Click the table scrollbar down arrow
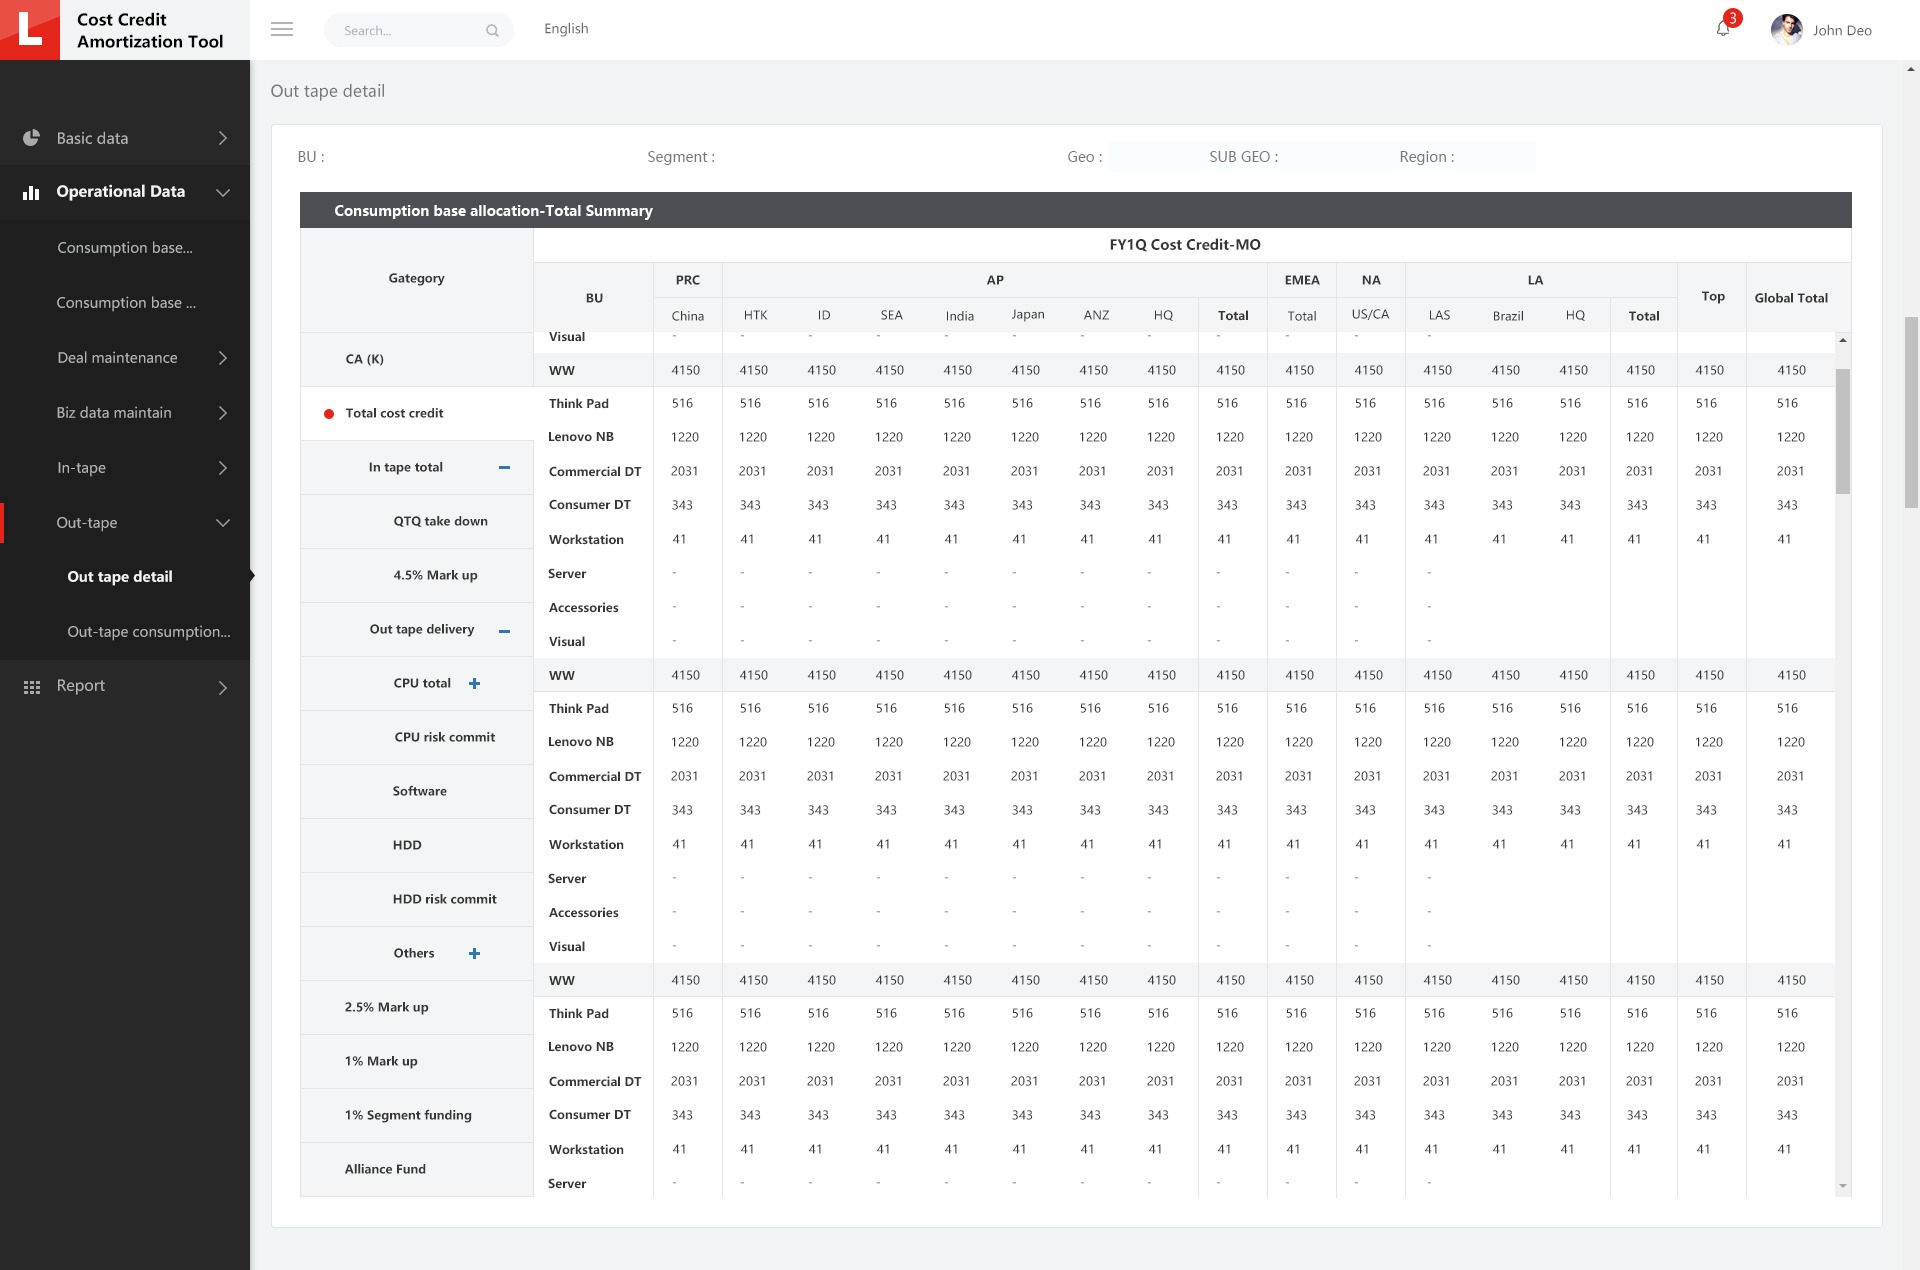Screen dimensions: 1920x1270 pos(1842,1186)
